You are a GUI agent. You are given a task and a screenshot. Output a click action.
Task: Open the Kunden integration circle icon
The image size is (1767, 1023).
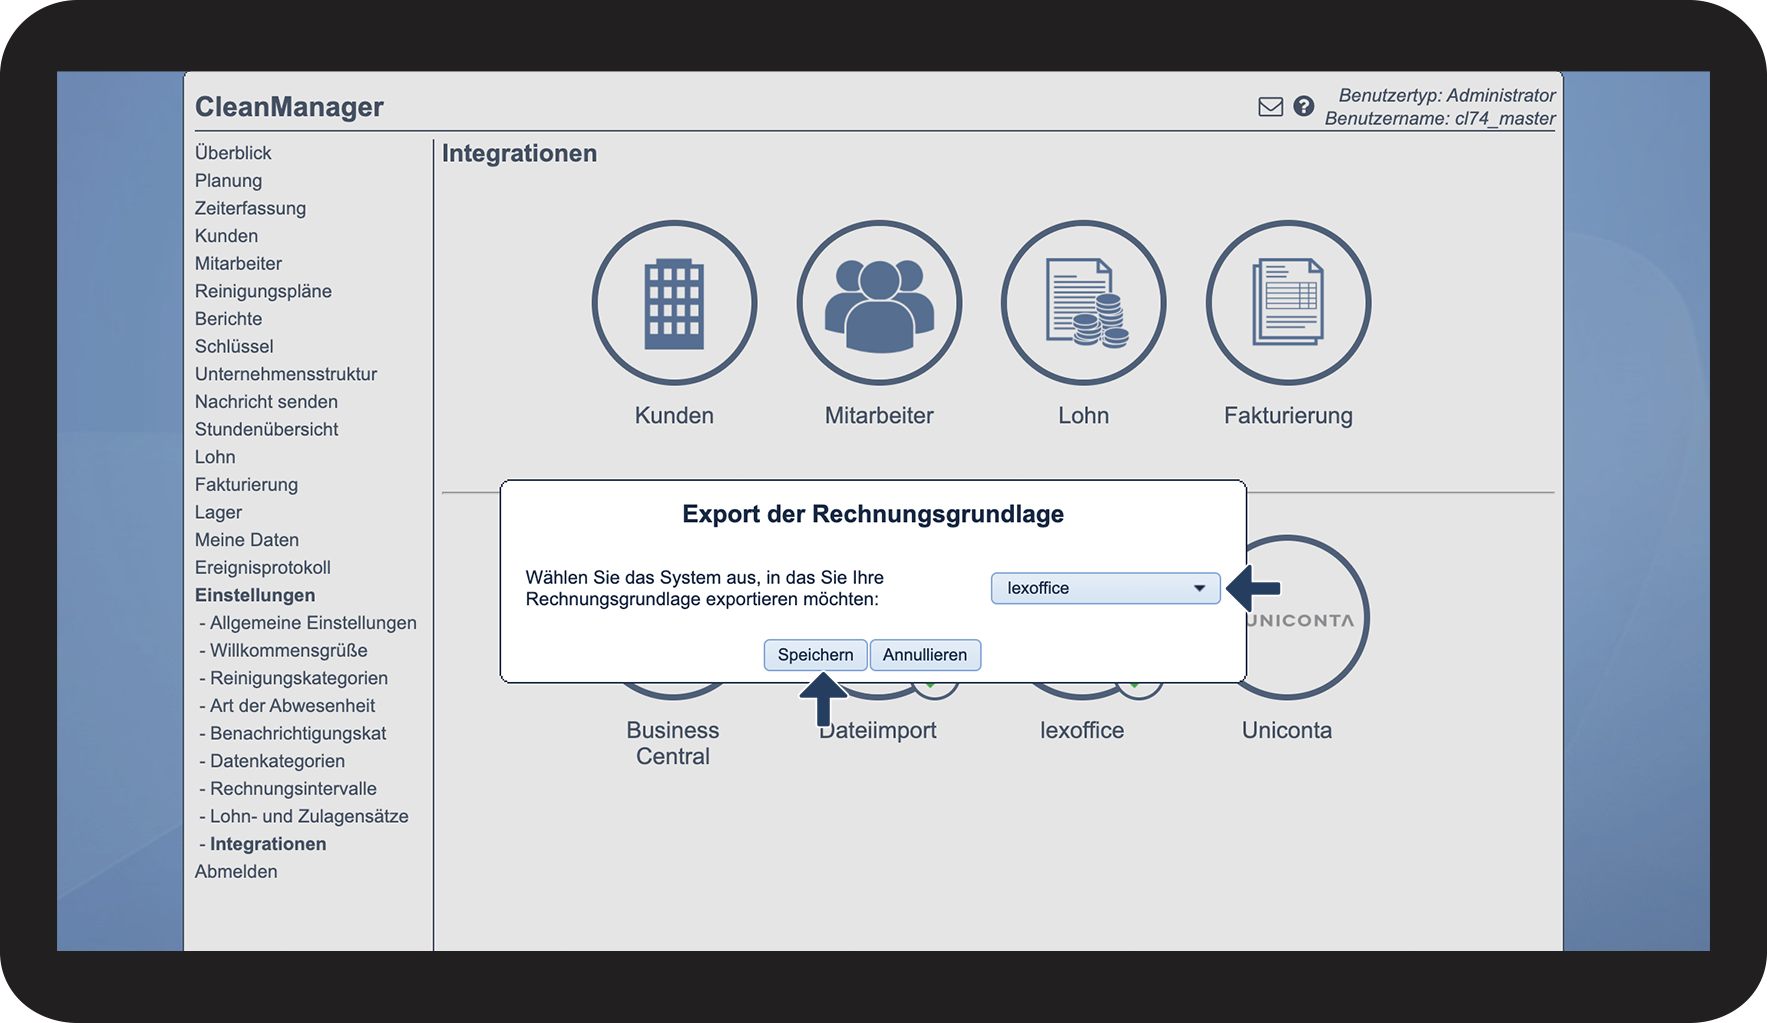674,303
